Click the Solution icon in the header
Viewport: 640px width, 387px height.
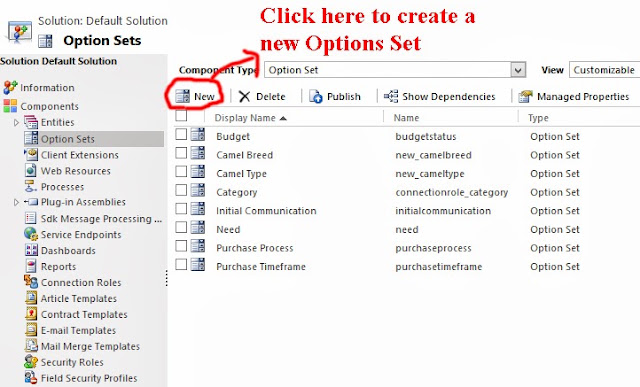click(19, 31)
